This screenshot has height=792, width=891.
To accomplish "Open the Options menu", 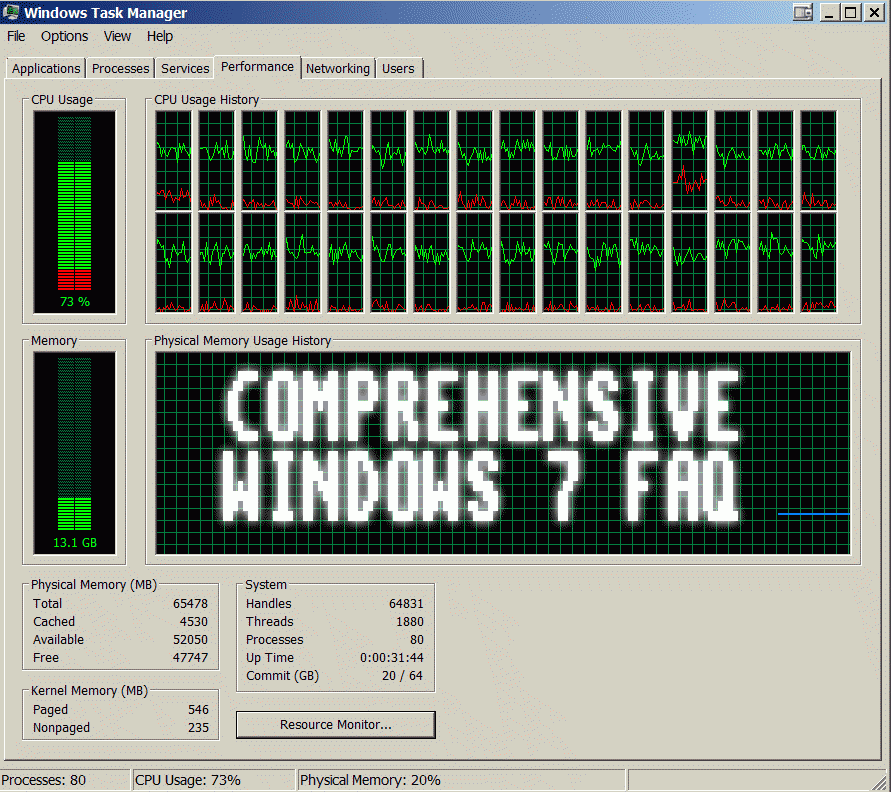I will [x=64, y=36].
